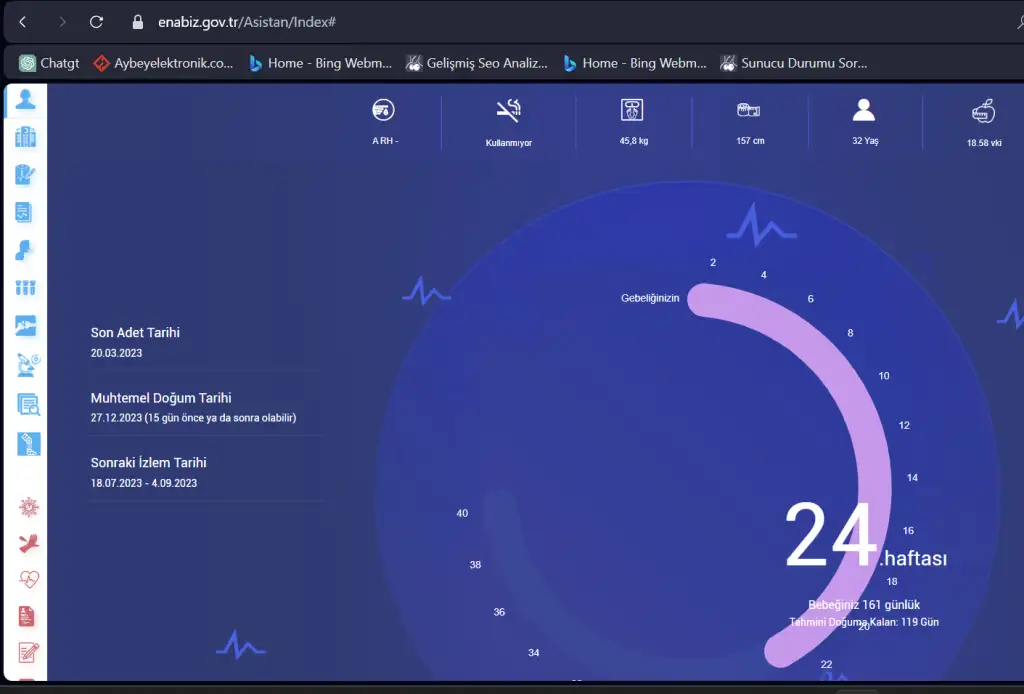The image size is (1024, 694).
Task: Open the test tubes lab icon
Action: [25, 287]
